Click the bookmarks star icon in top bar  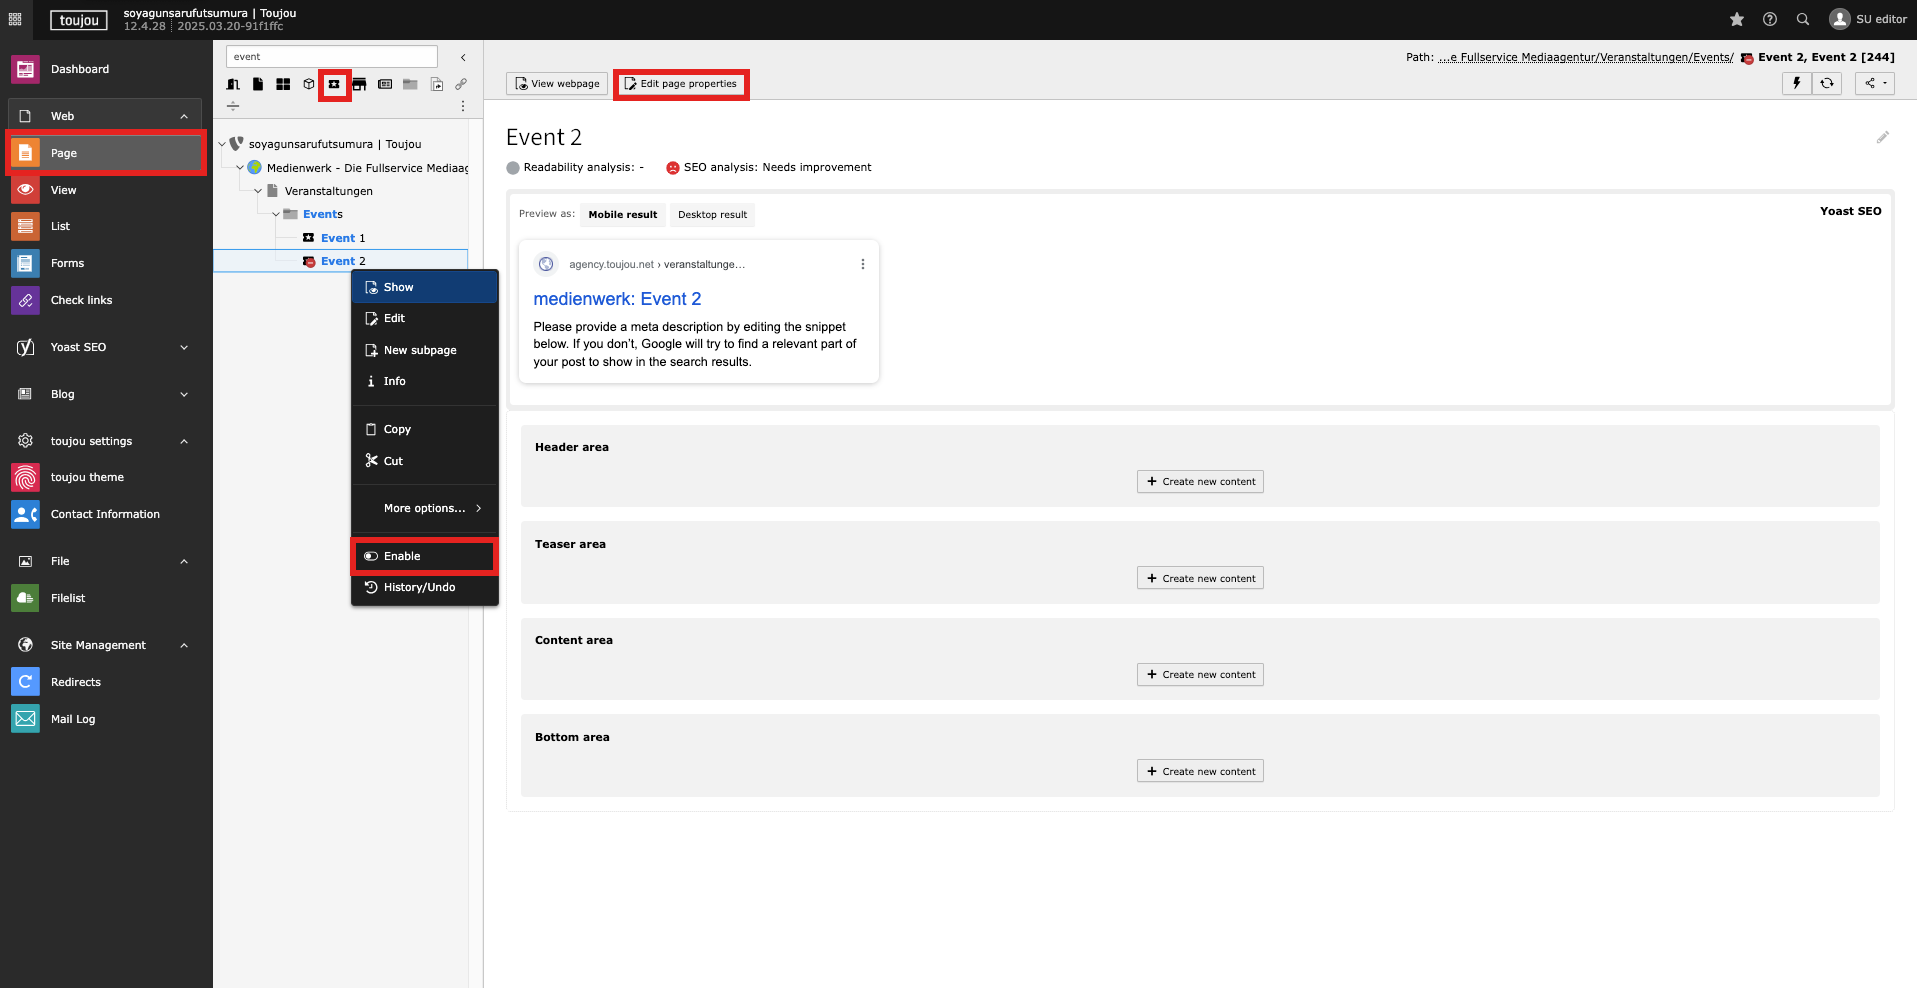pos(1737,20)
